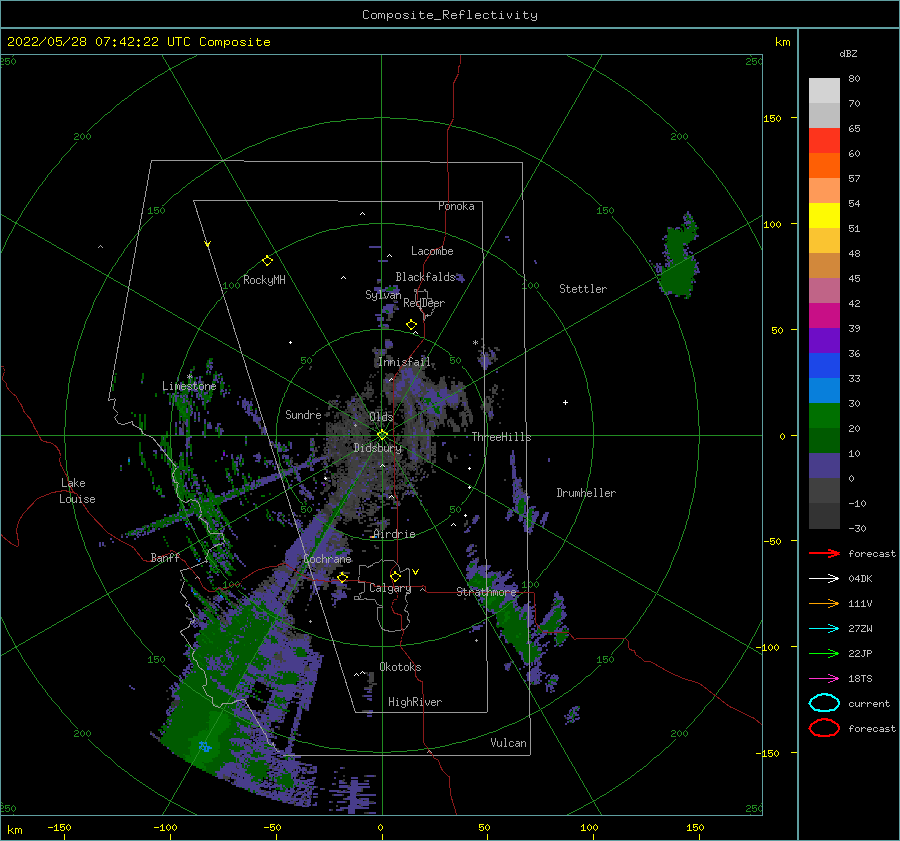900x841 pixels.
Task: Click the yellow diamond marker beside RockyMH
Action: pos(267,261)
